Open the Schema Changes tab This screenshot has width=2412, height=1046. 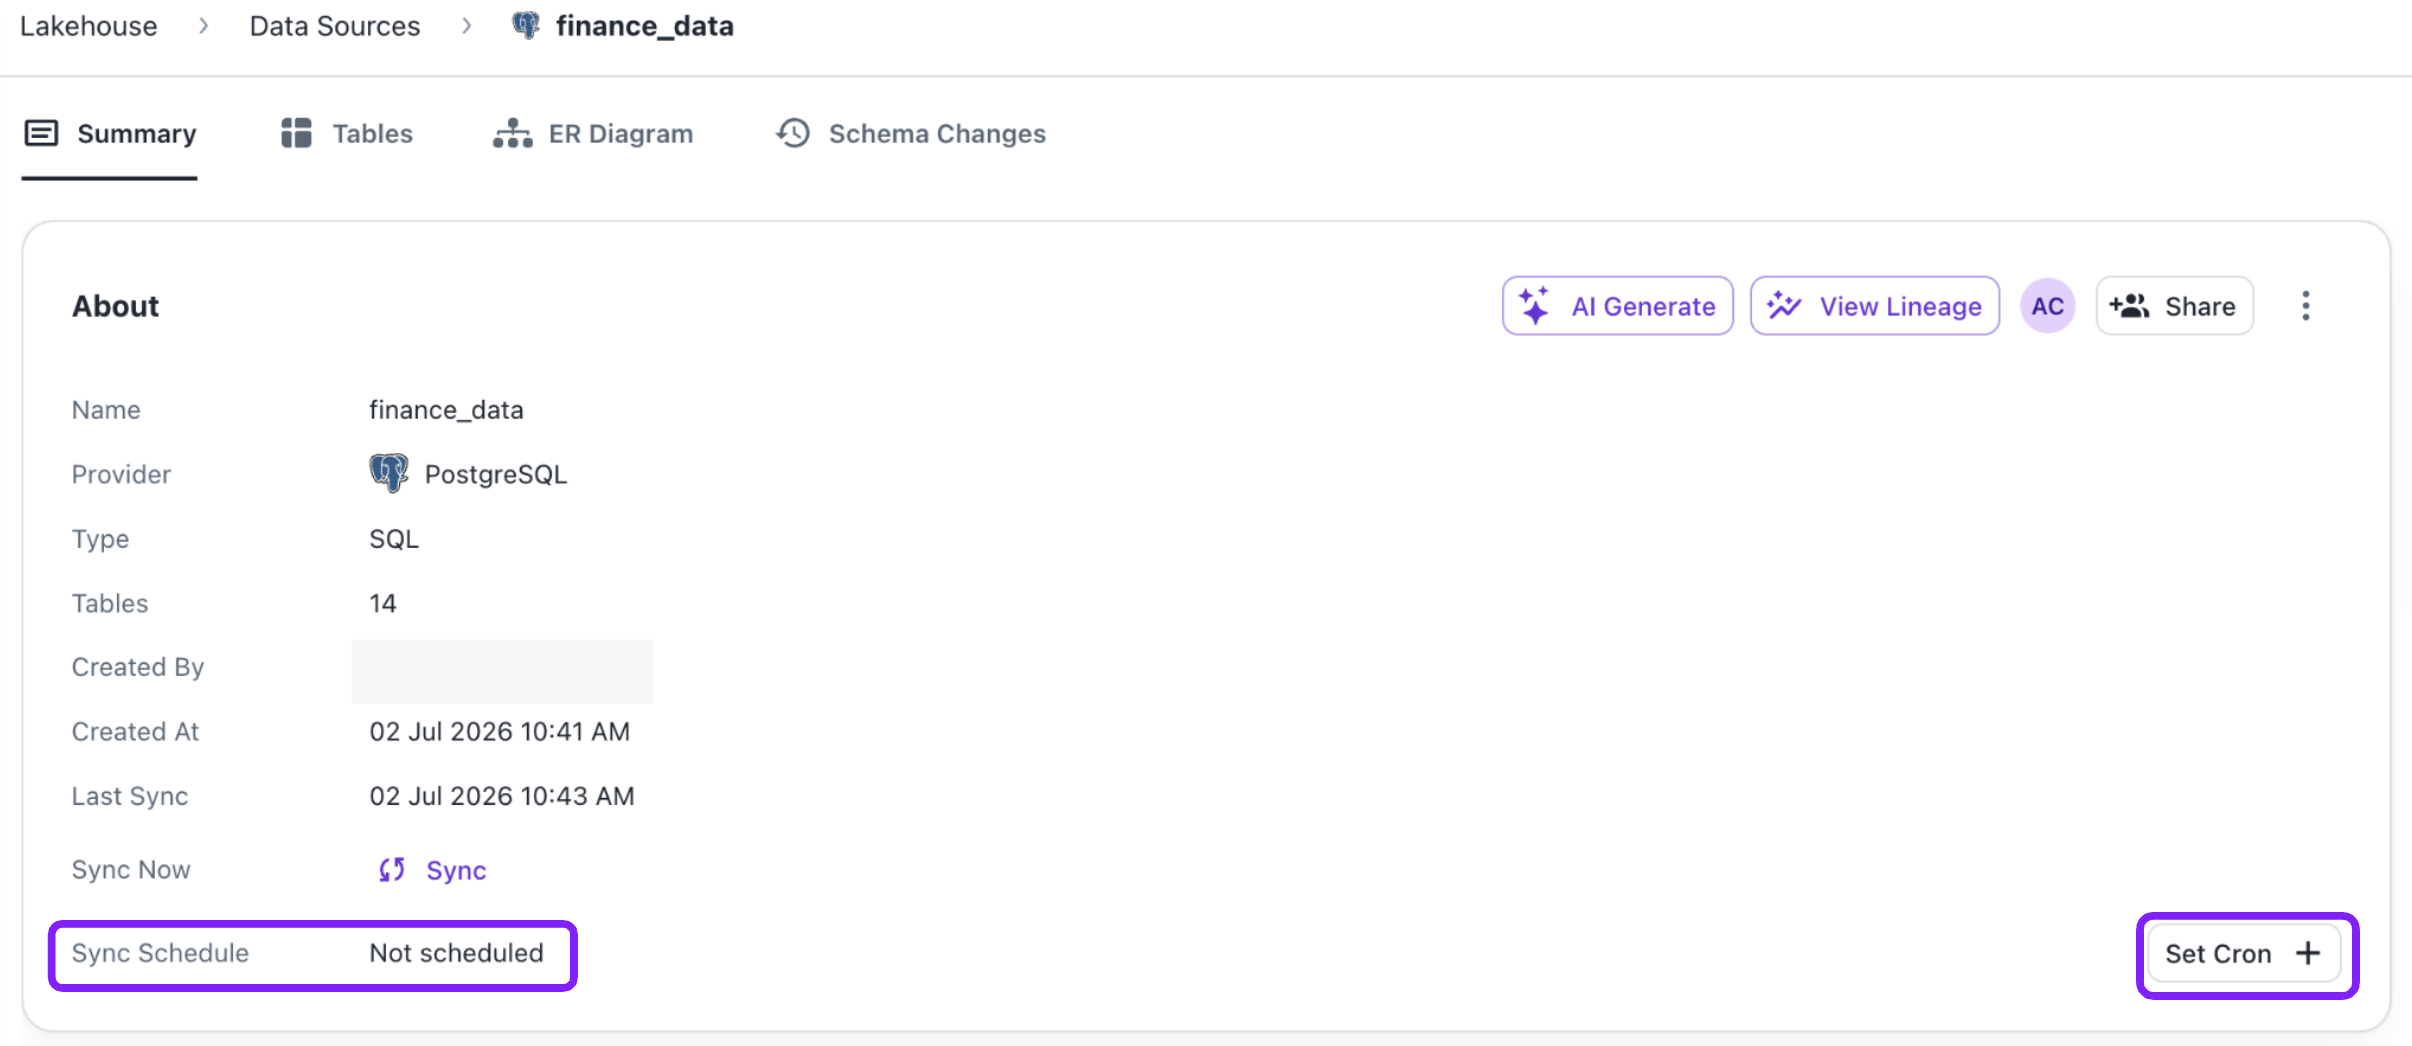[x=911, y=133]
